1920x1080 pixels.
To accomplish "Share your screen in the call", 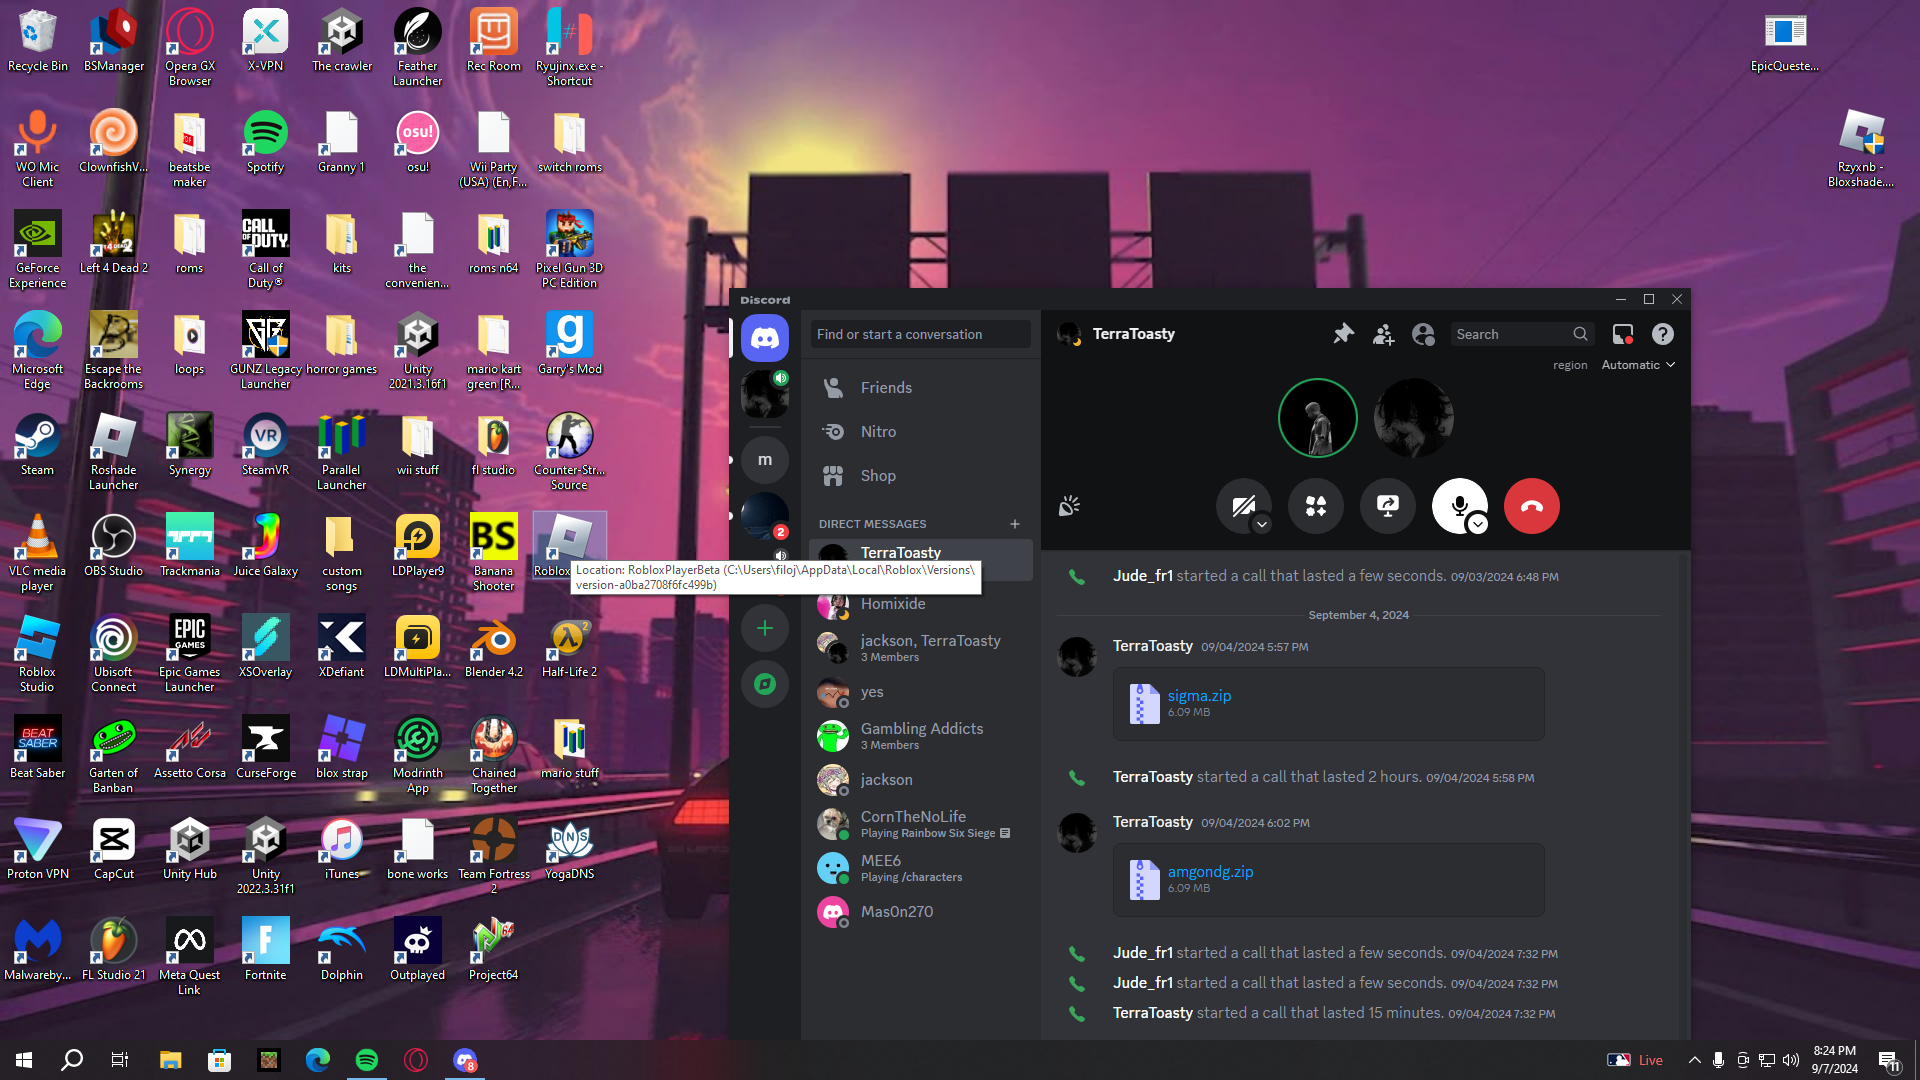I will 1387,506.
